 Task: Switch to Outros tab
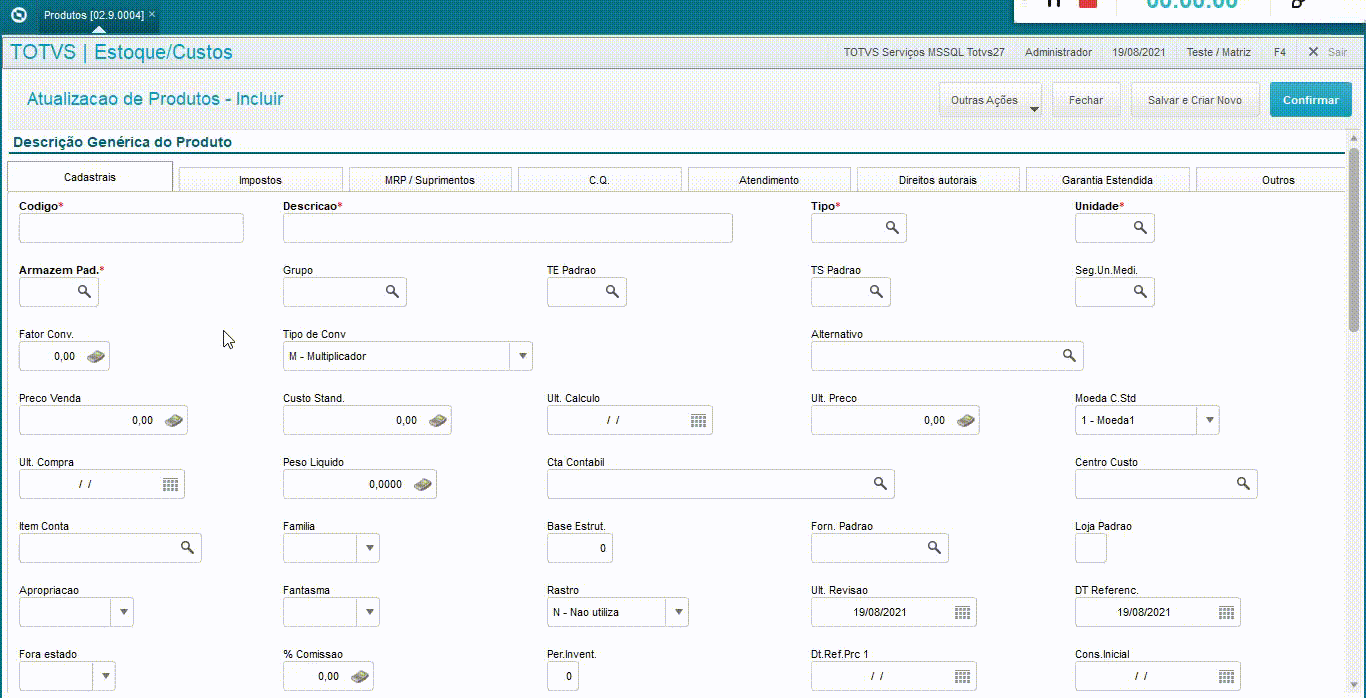pos(1272,180)
